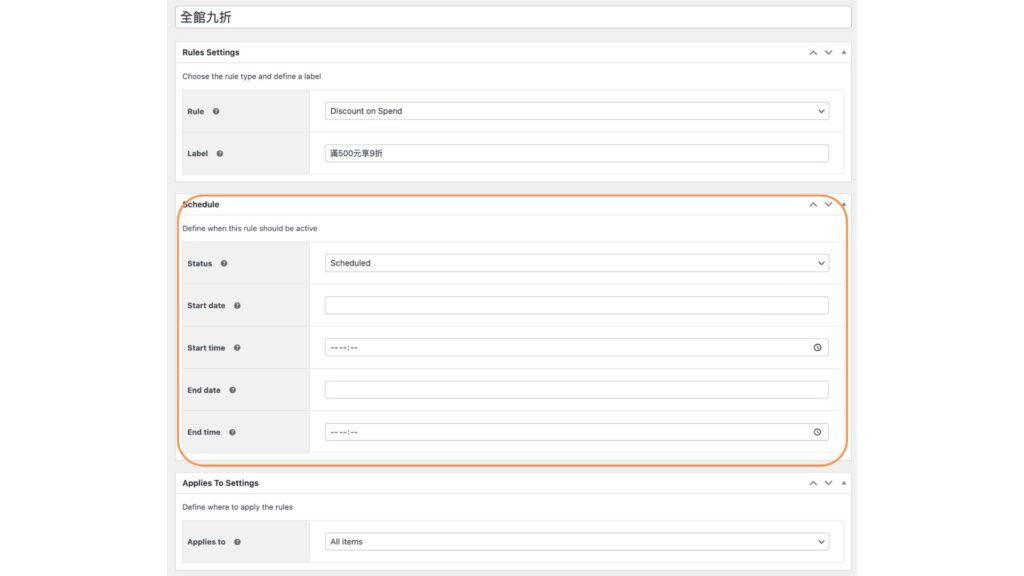The image size is (1024, 576).
Task: Click help icon beside Status
Action: (x=224, y=264)
